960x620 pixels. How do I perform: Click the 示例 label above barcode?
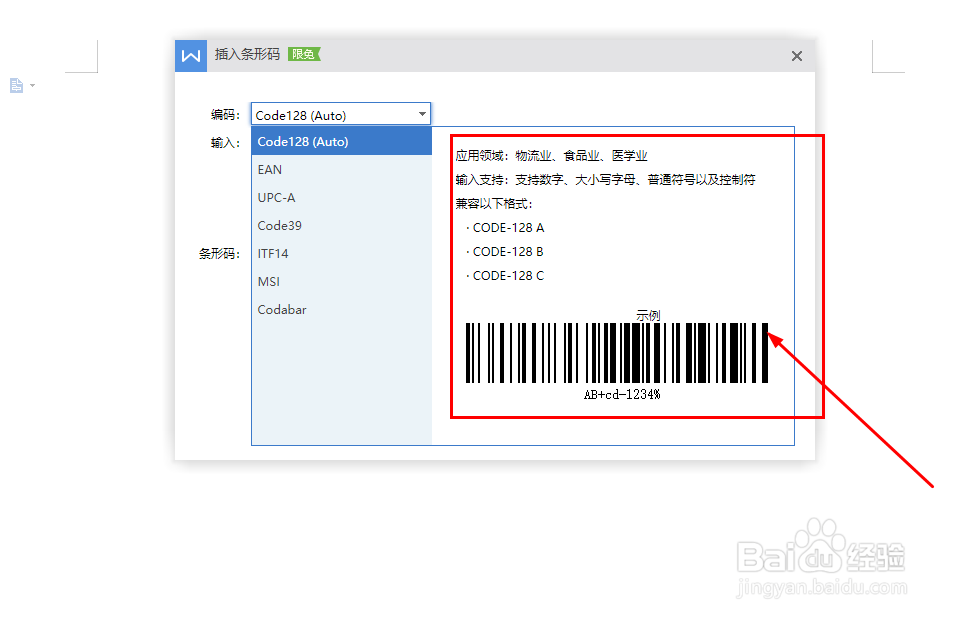648,315
